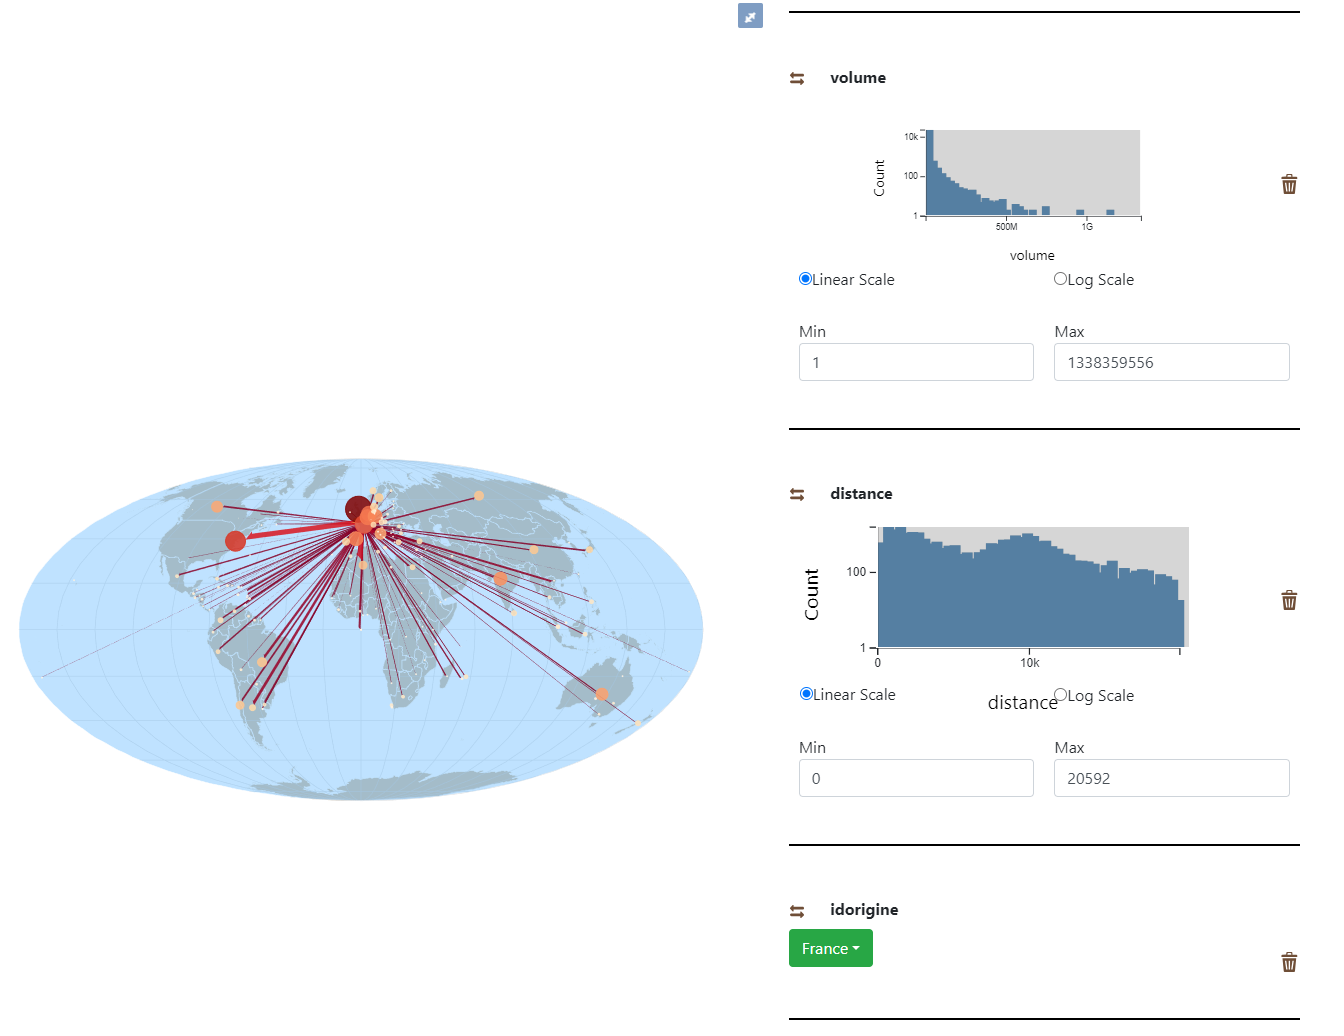Click the distance histogram chart area

pyautogui.click(x=1033, y=587)
